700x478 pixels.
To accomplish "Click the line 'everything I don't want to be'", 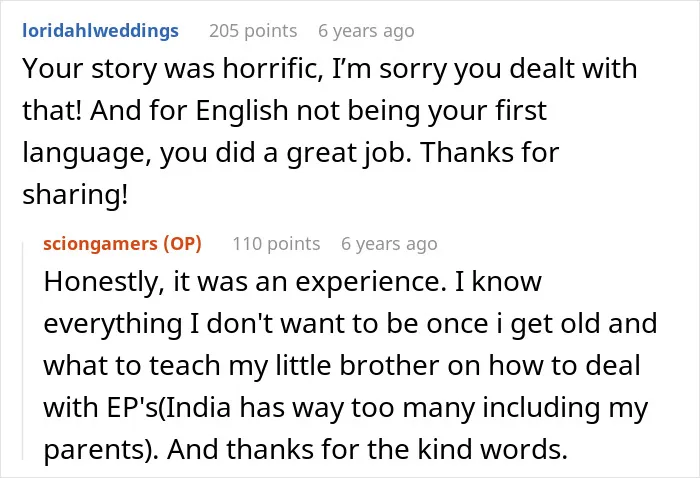I will [x=350, y=324].
